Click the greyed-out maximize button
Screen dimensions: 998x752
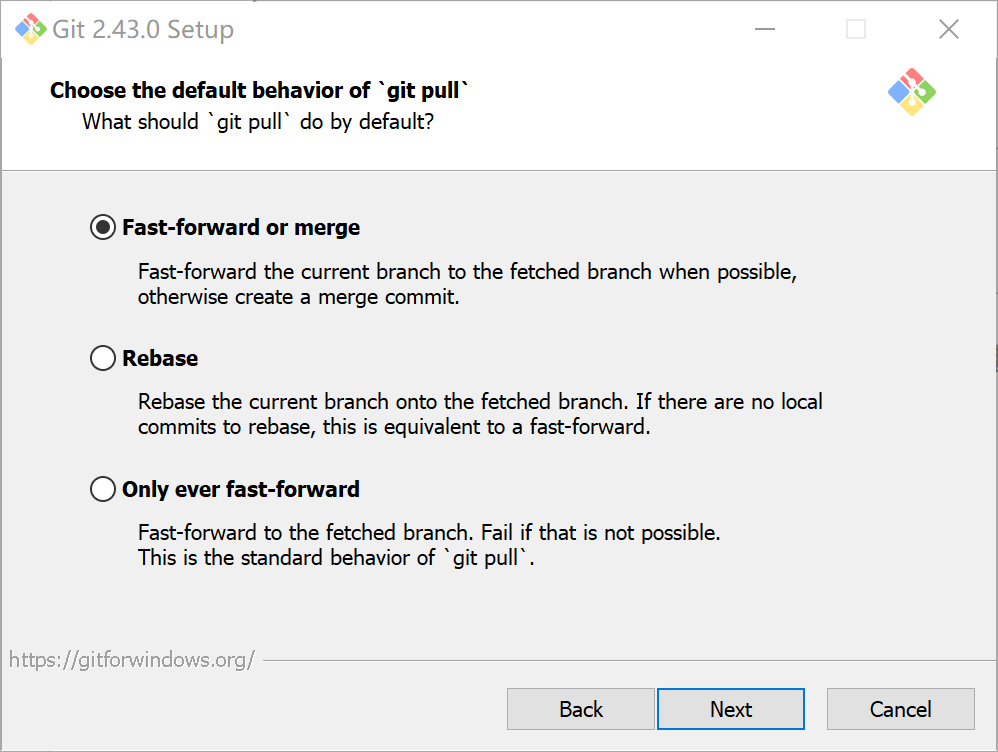point(856,29)
